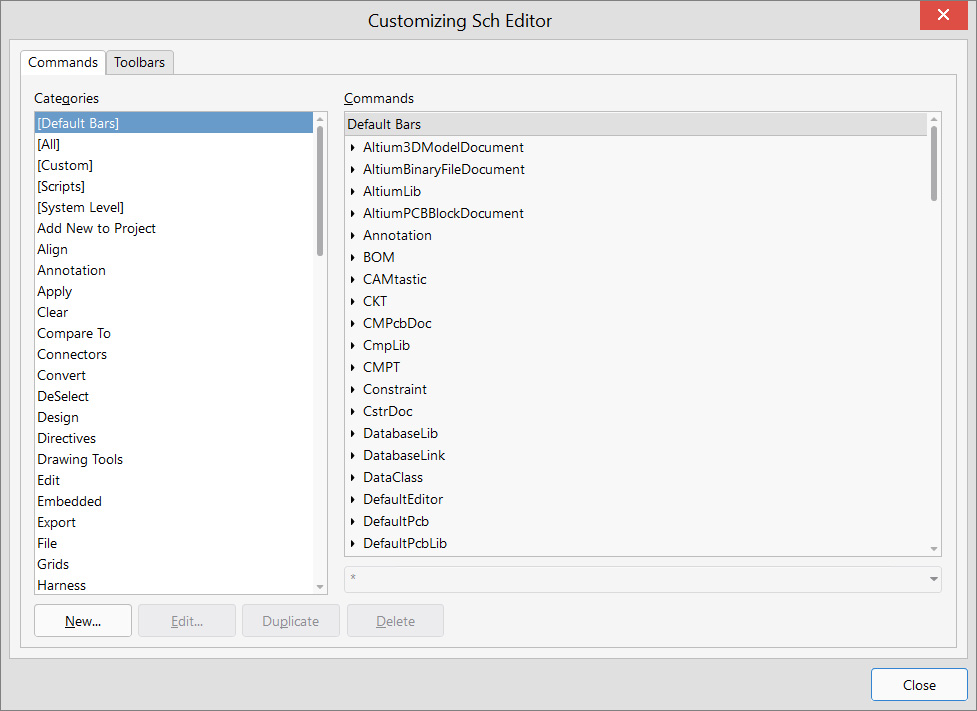Viewport: 977px width, 711px height.
Task: Click Categories list scroll-up arrow
Action: click(320, 119)
